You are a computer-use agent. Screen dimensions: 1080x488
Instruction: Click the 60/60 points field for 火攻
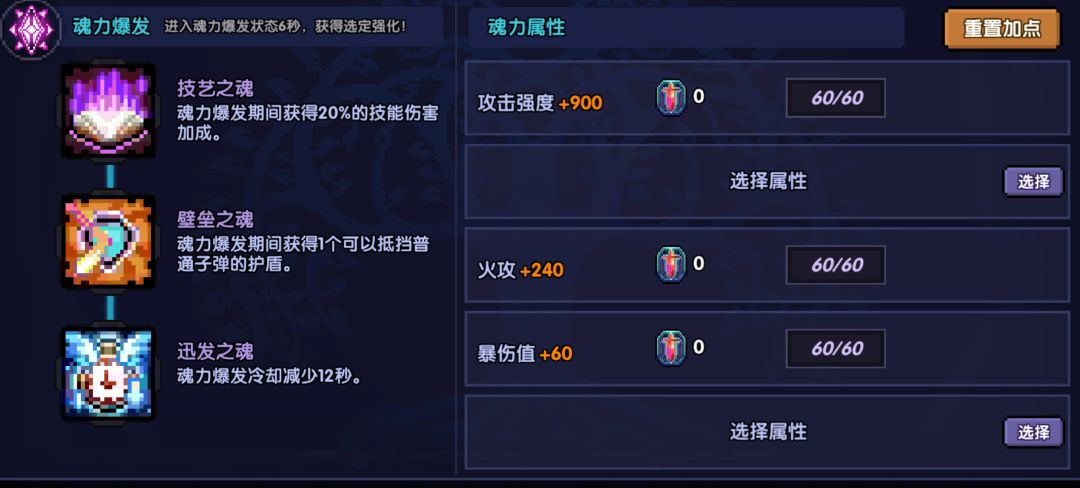[836, 265]
